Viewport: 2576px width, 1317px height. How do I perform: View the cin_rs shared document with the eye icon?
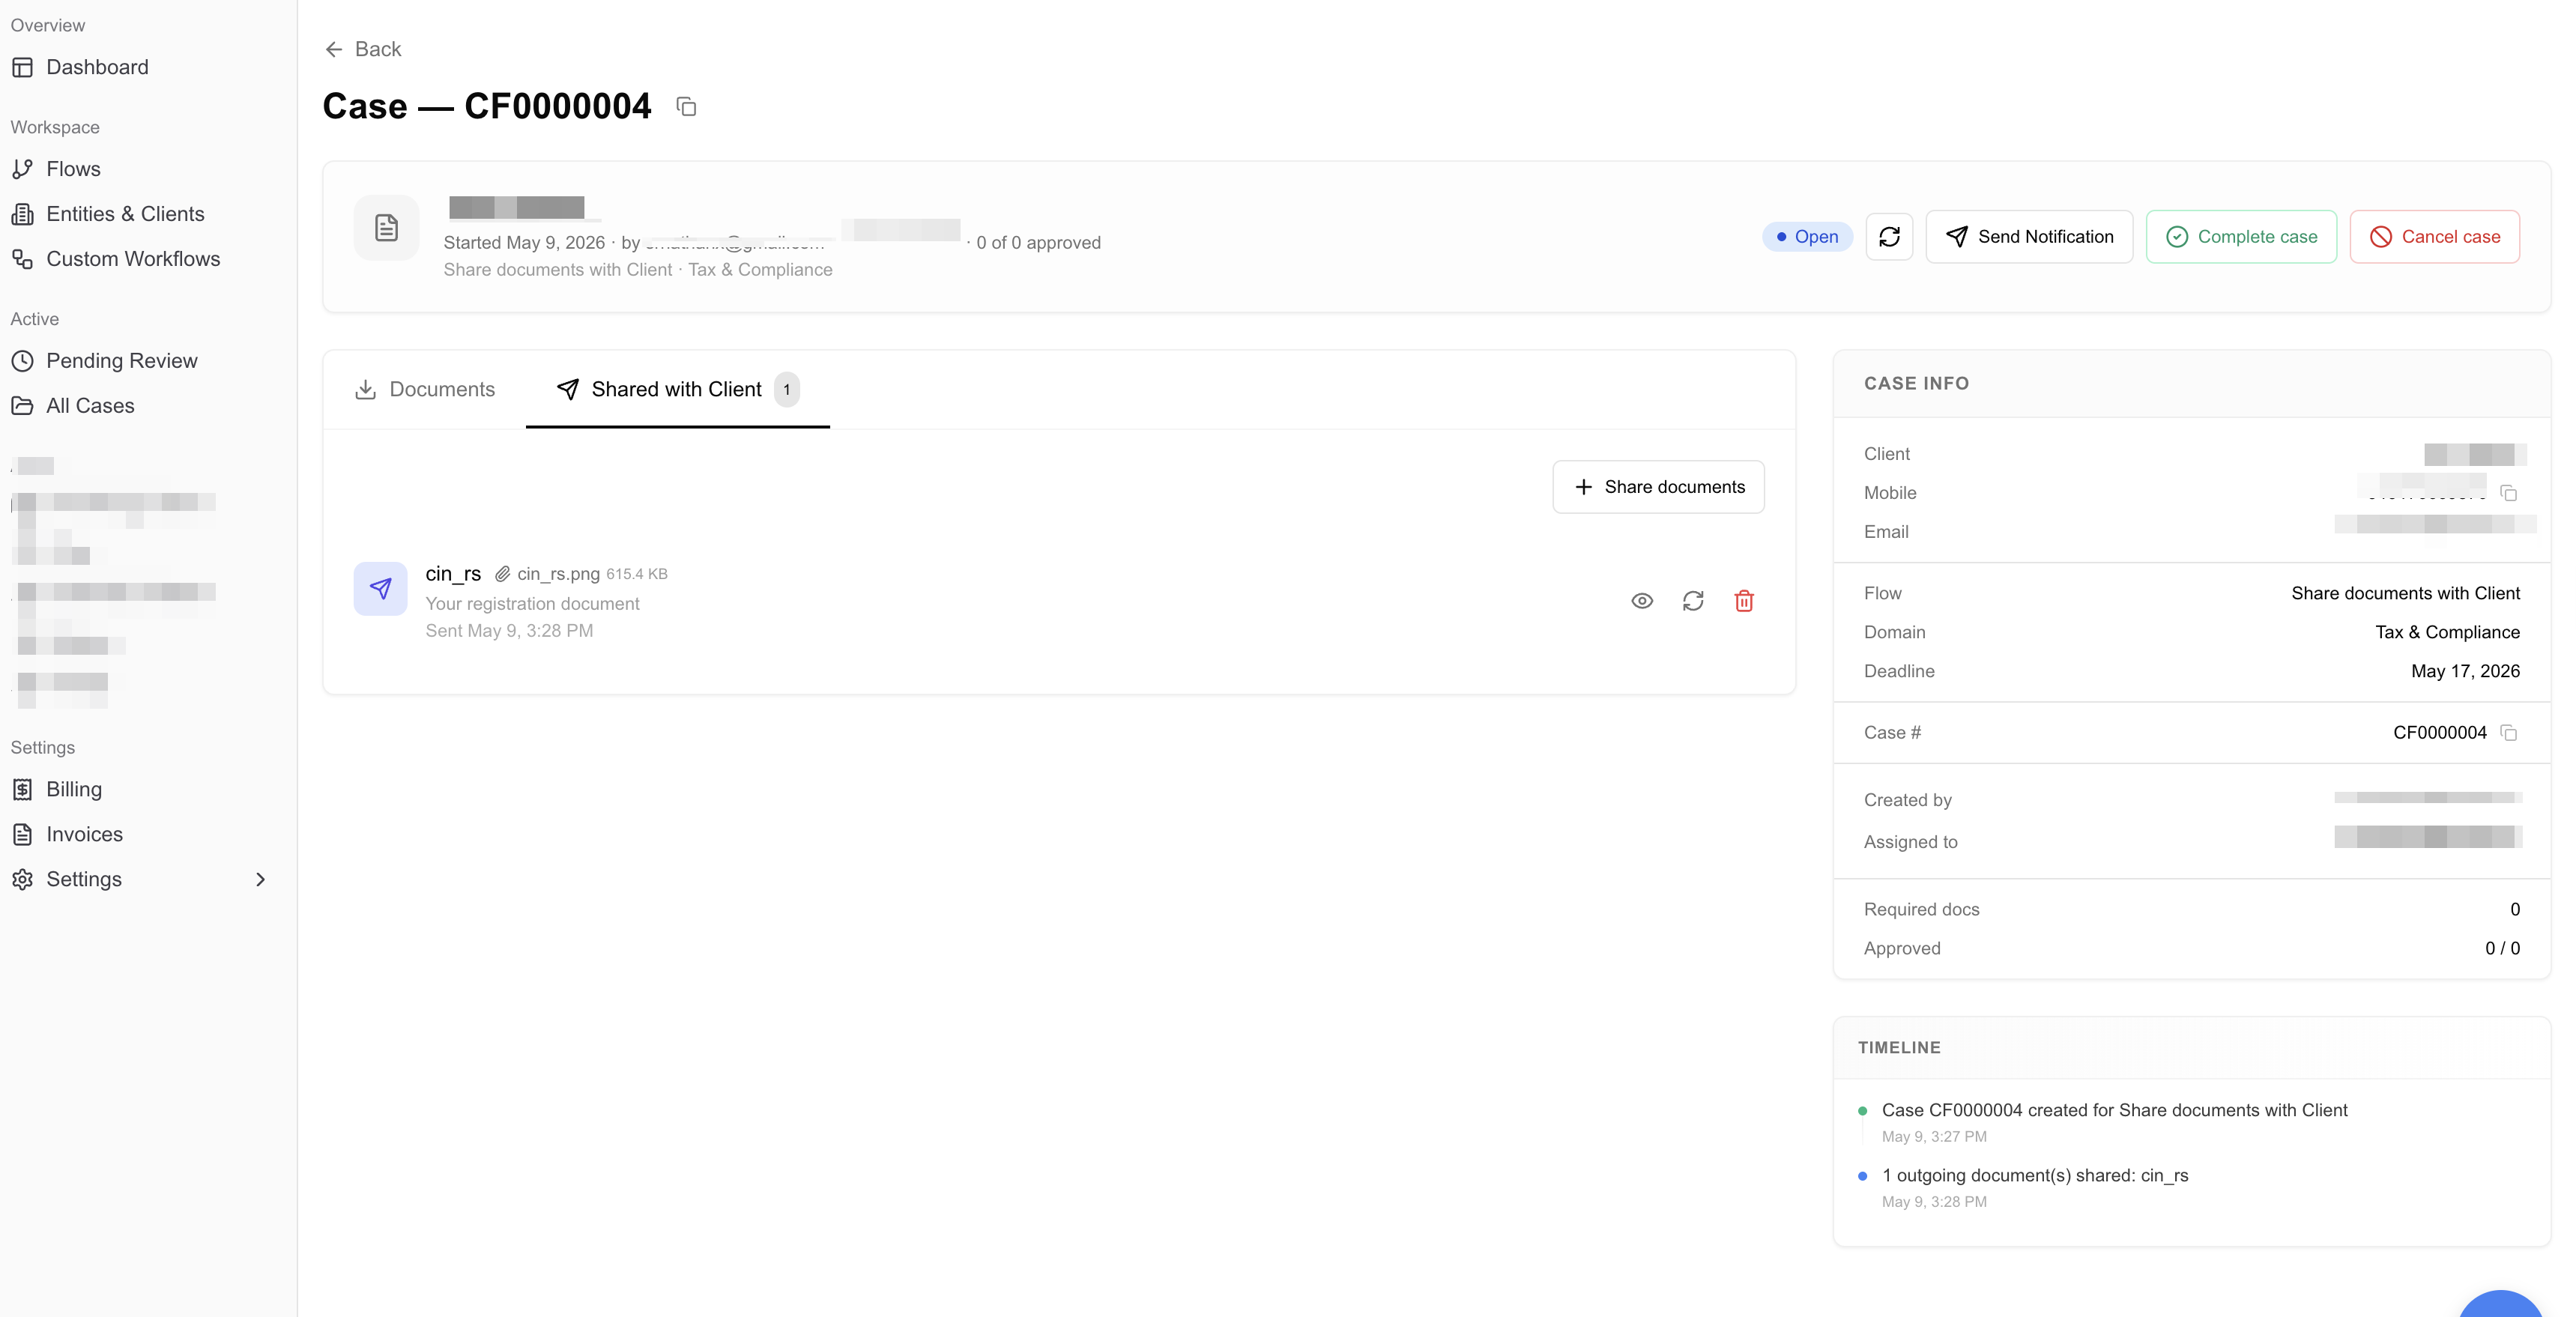[x=1642, y=601]
